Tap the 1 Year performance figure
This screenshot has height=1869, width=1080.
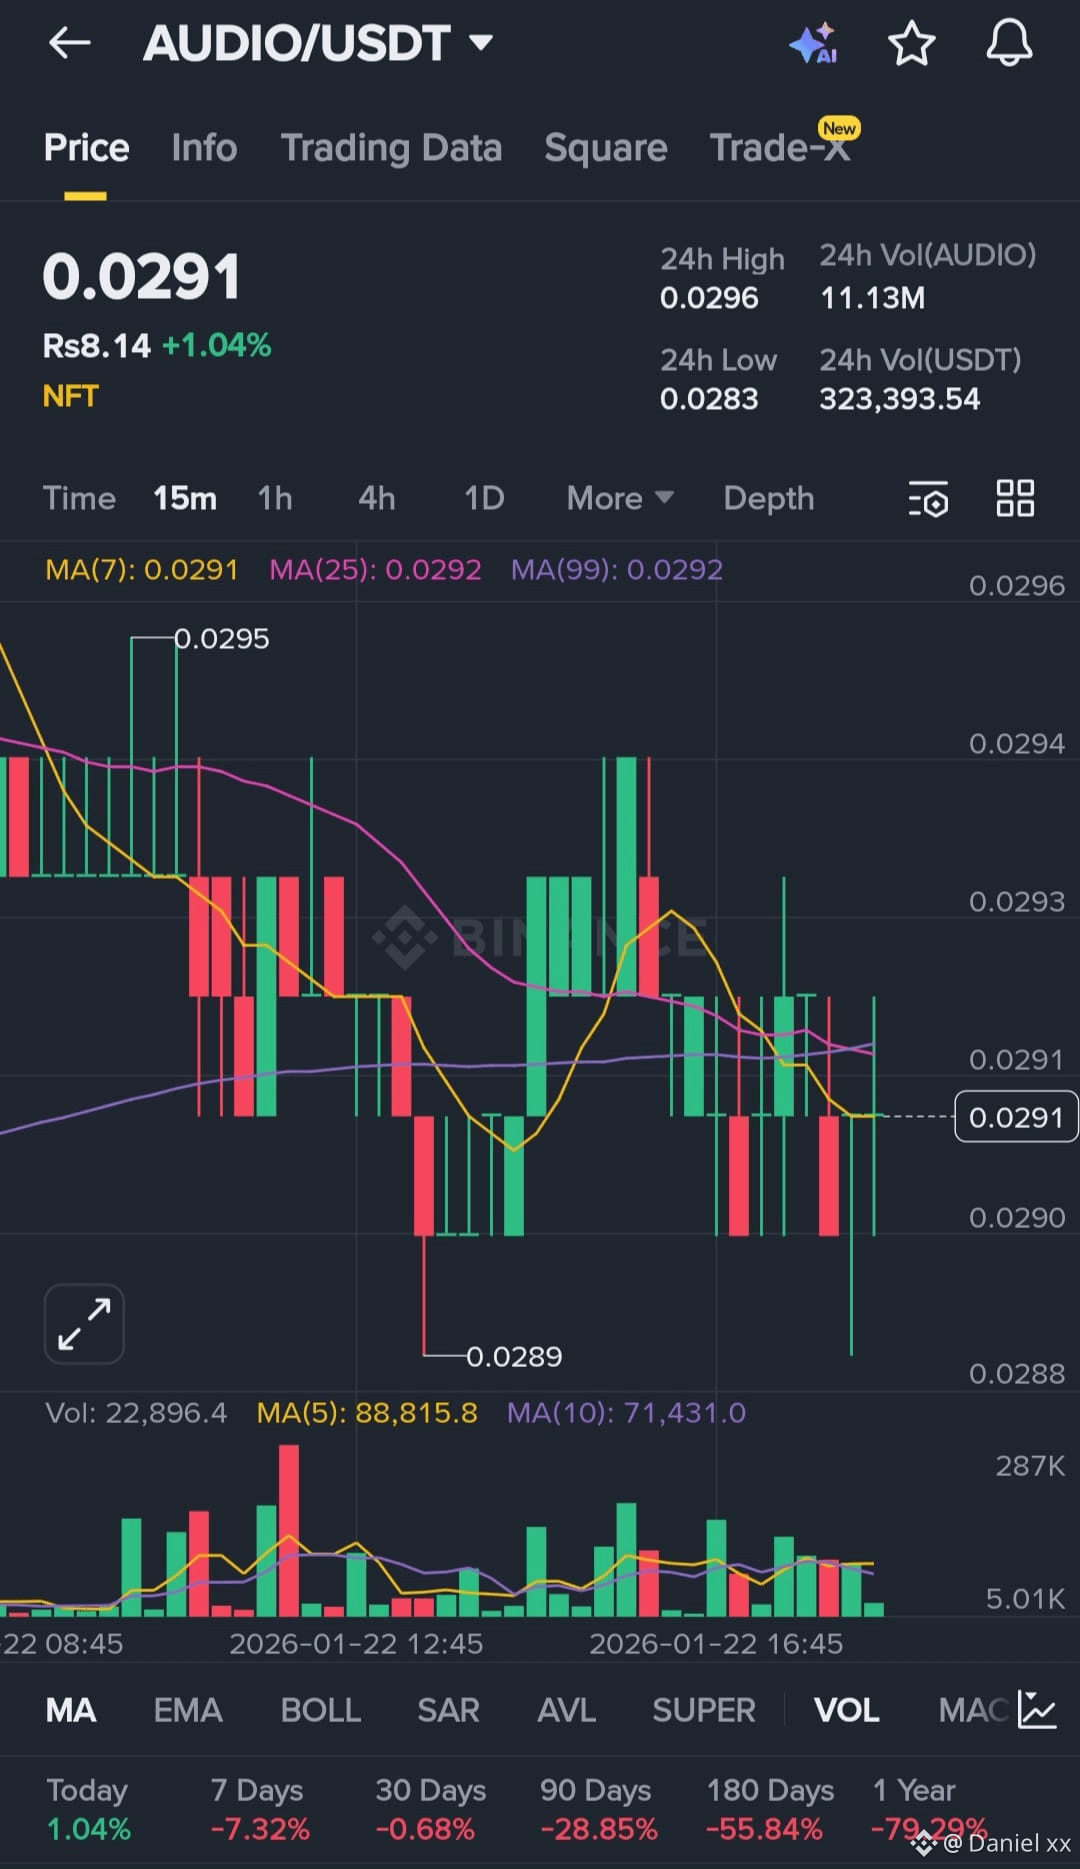point(928,1829)
